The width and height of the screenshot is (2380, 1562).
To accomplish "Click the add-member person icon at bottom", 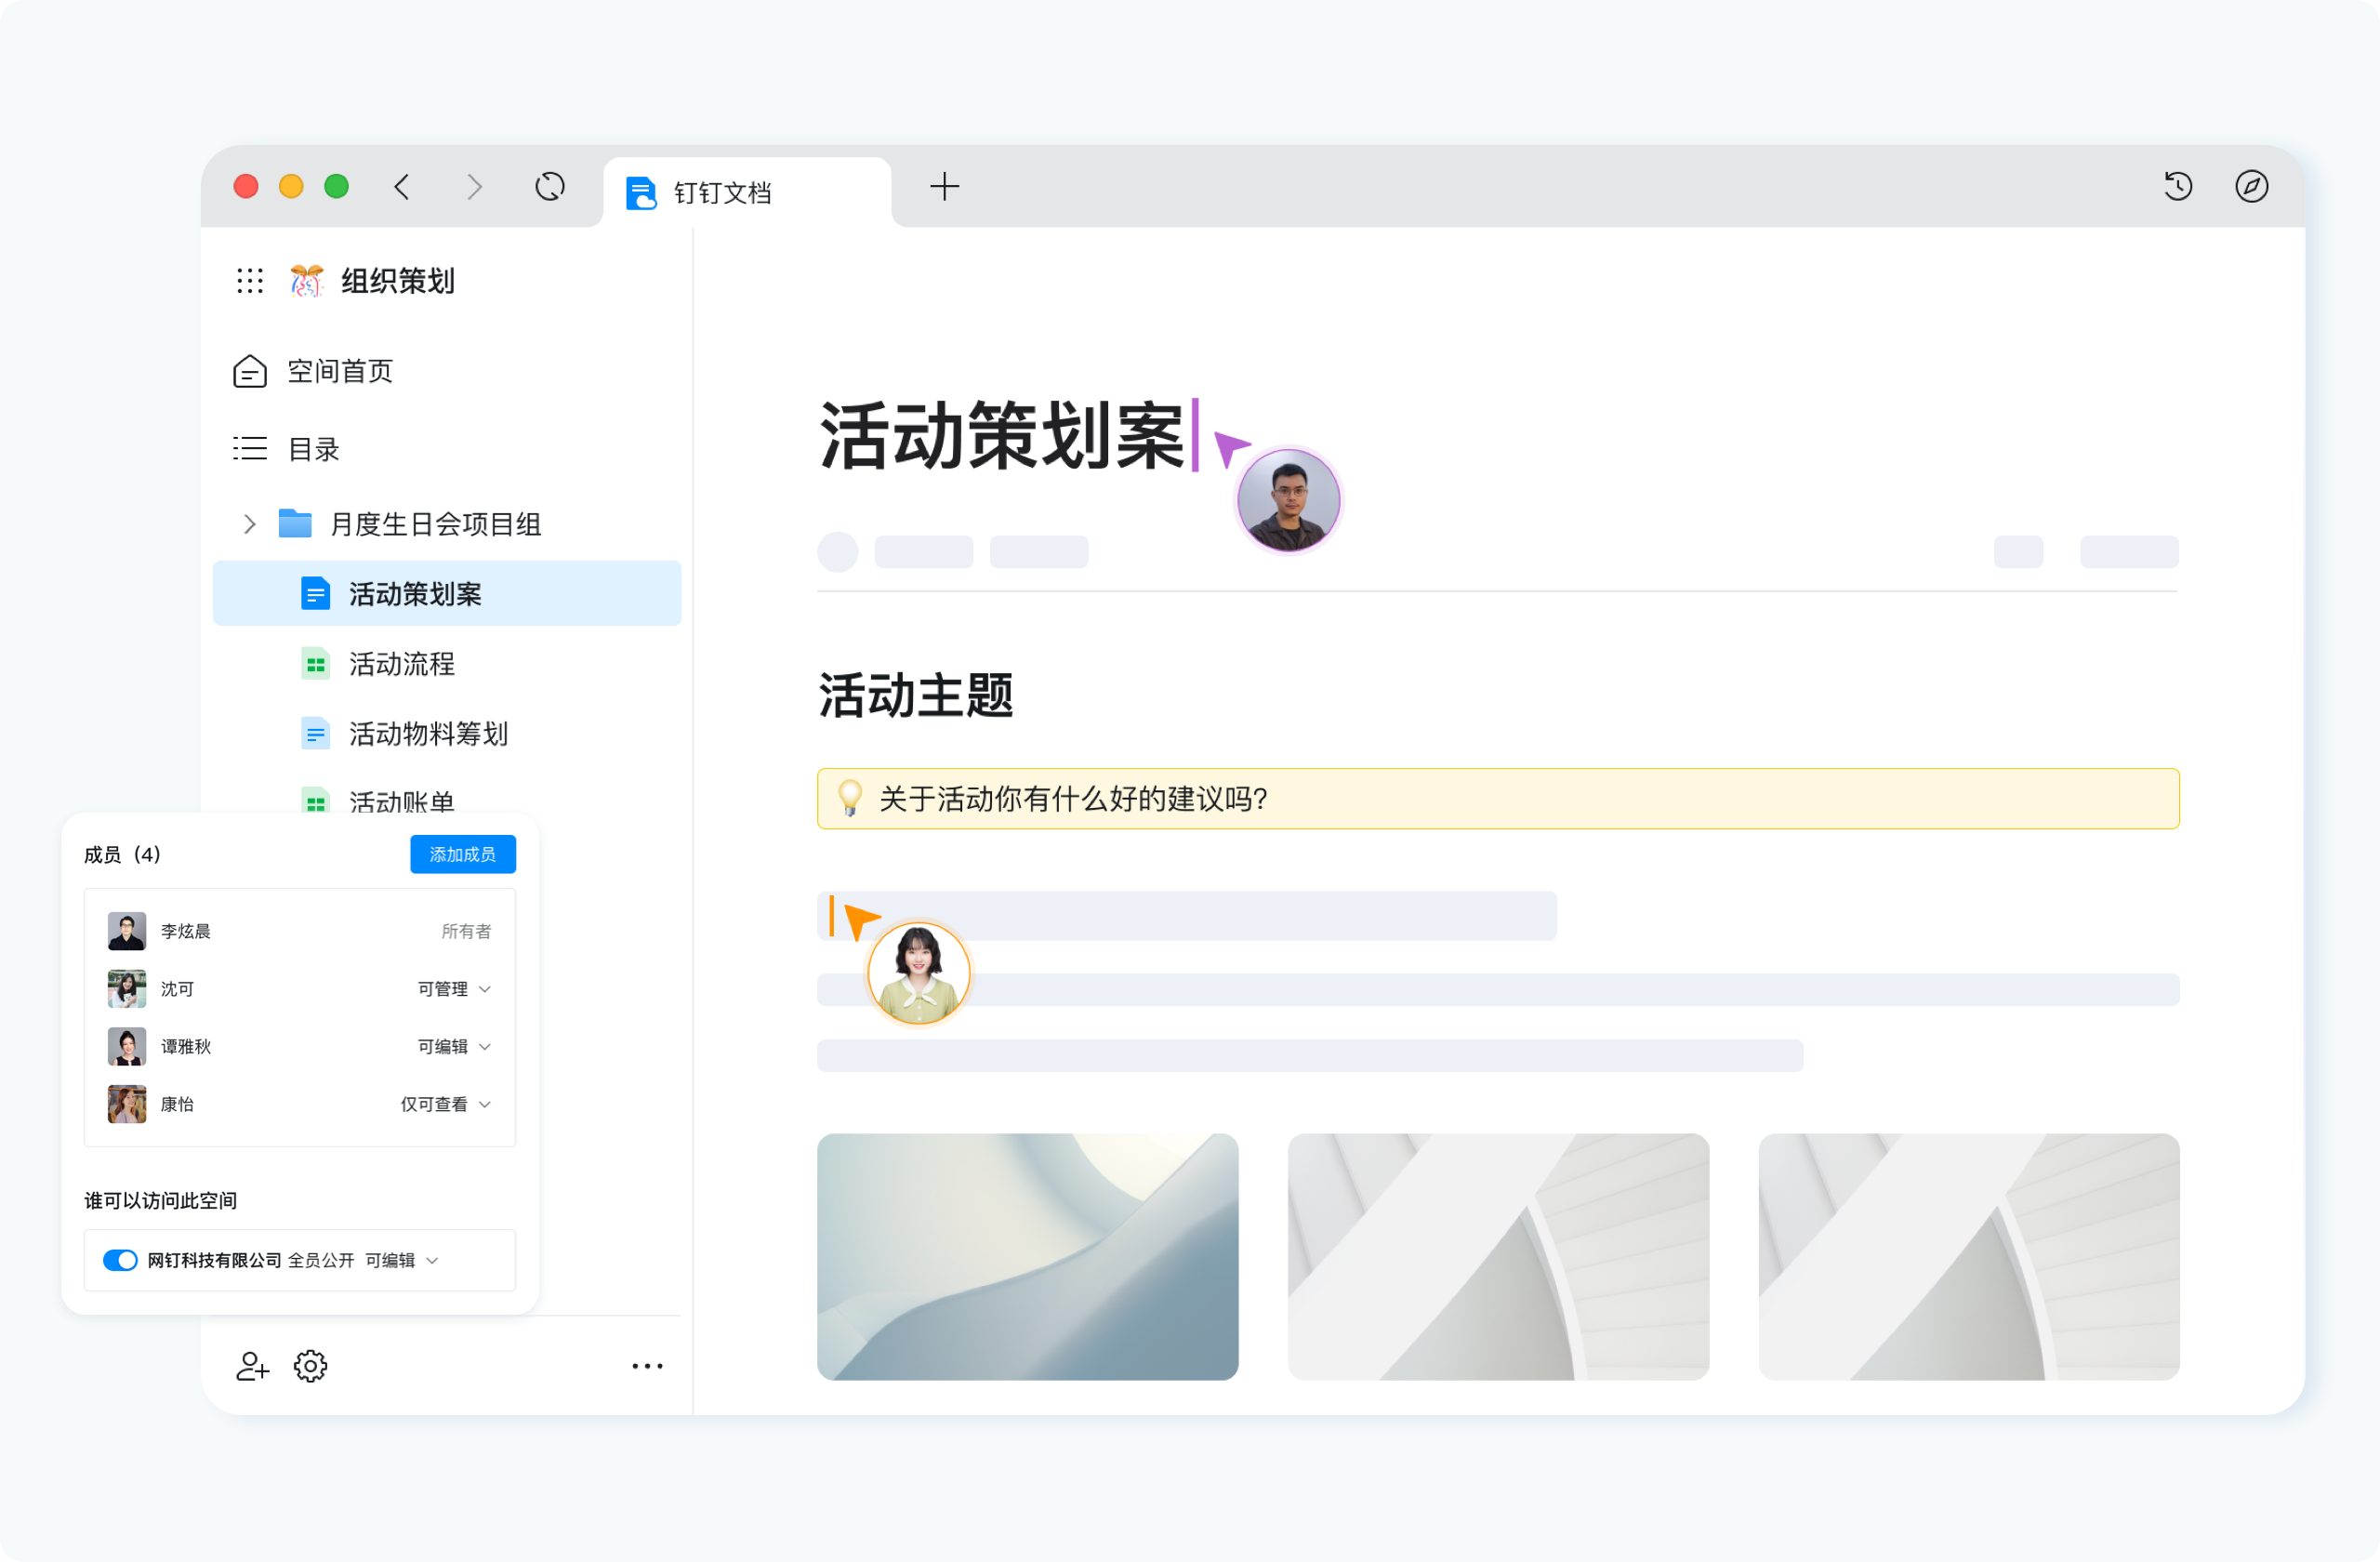I will (253, 1366).
